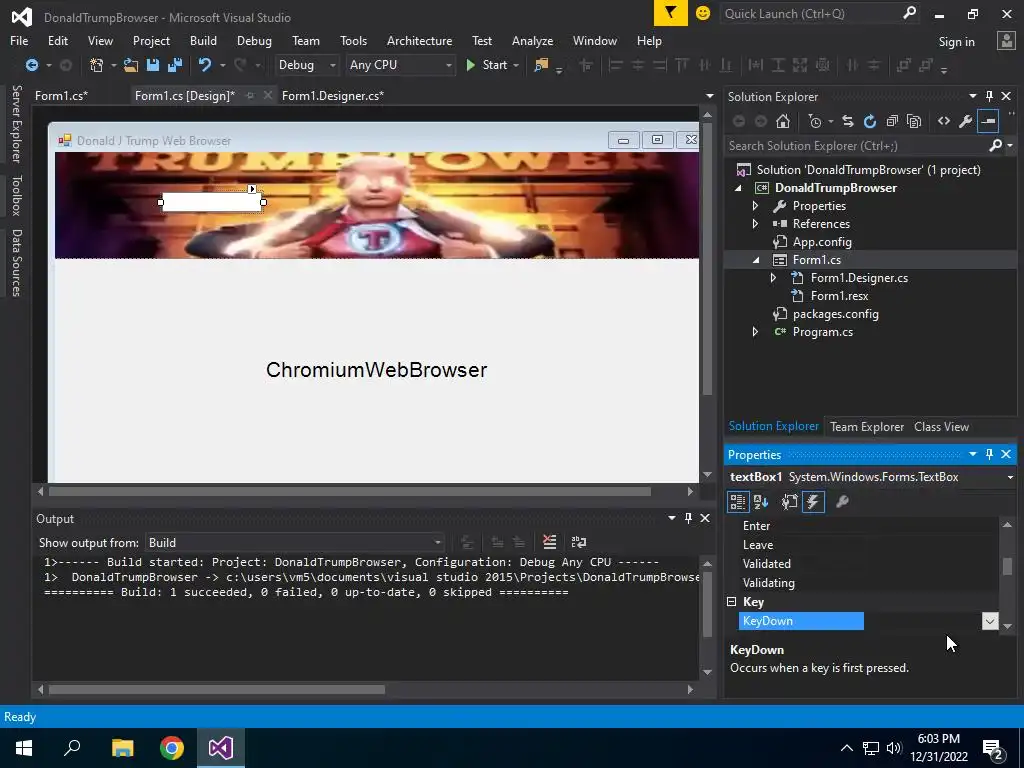
Task: Expand the Program.cs node
Action: tap(756, 332)
